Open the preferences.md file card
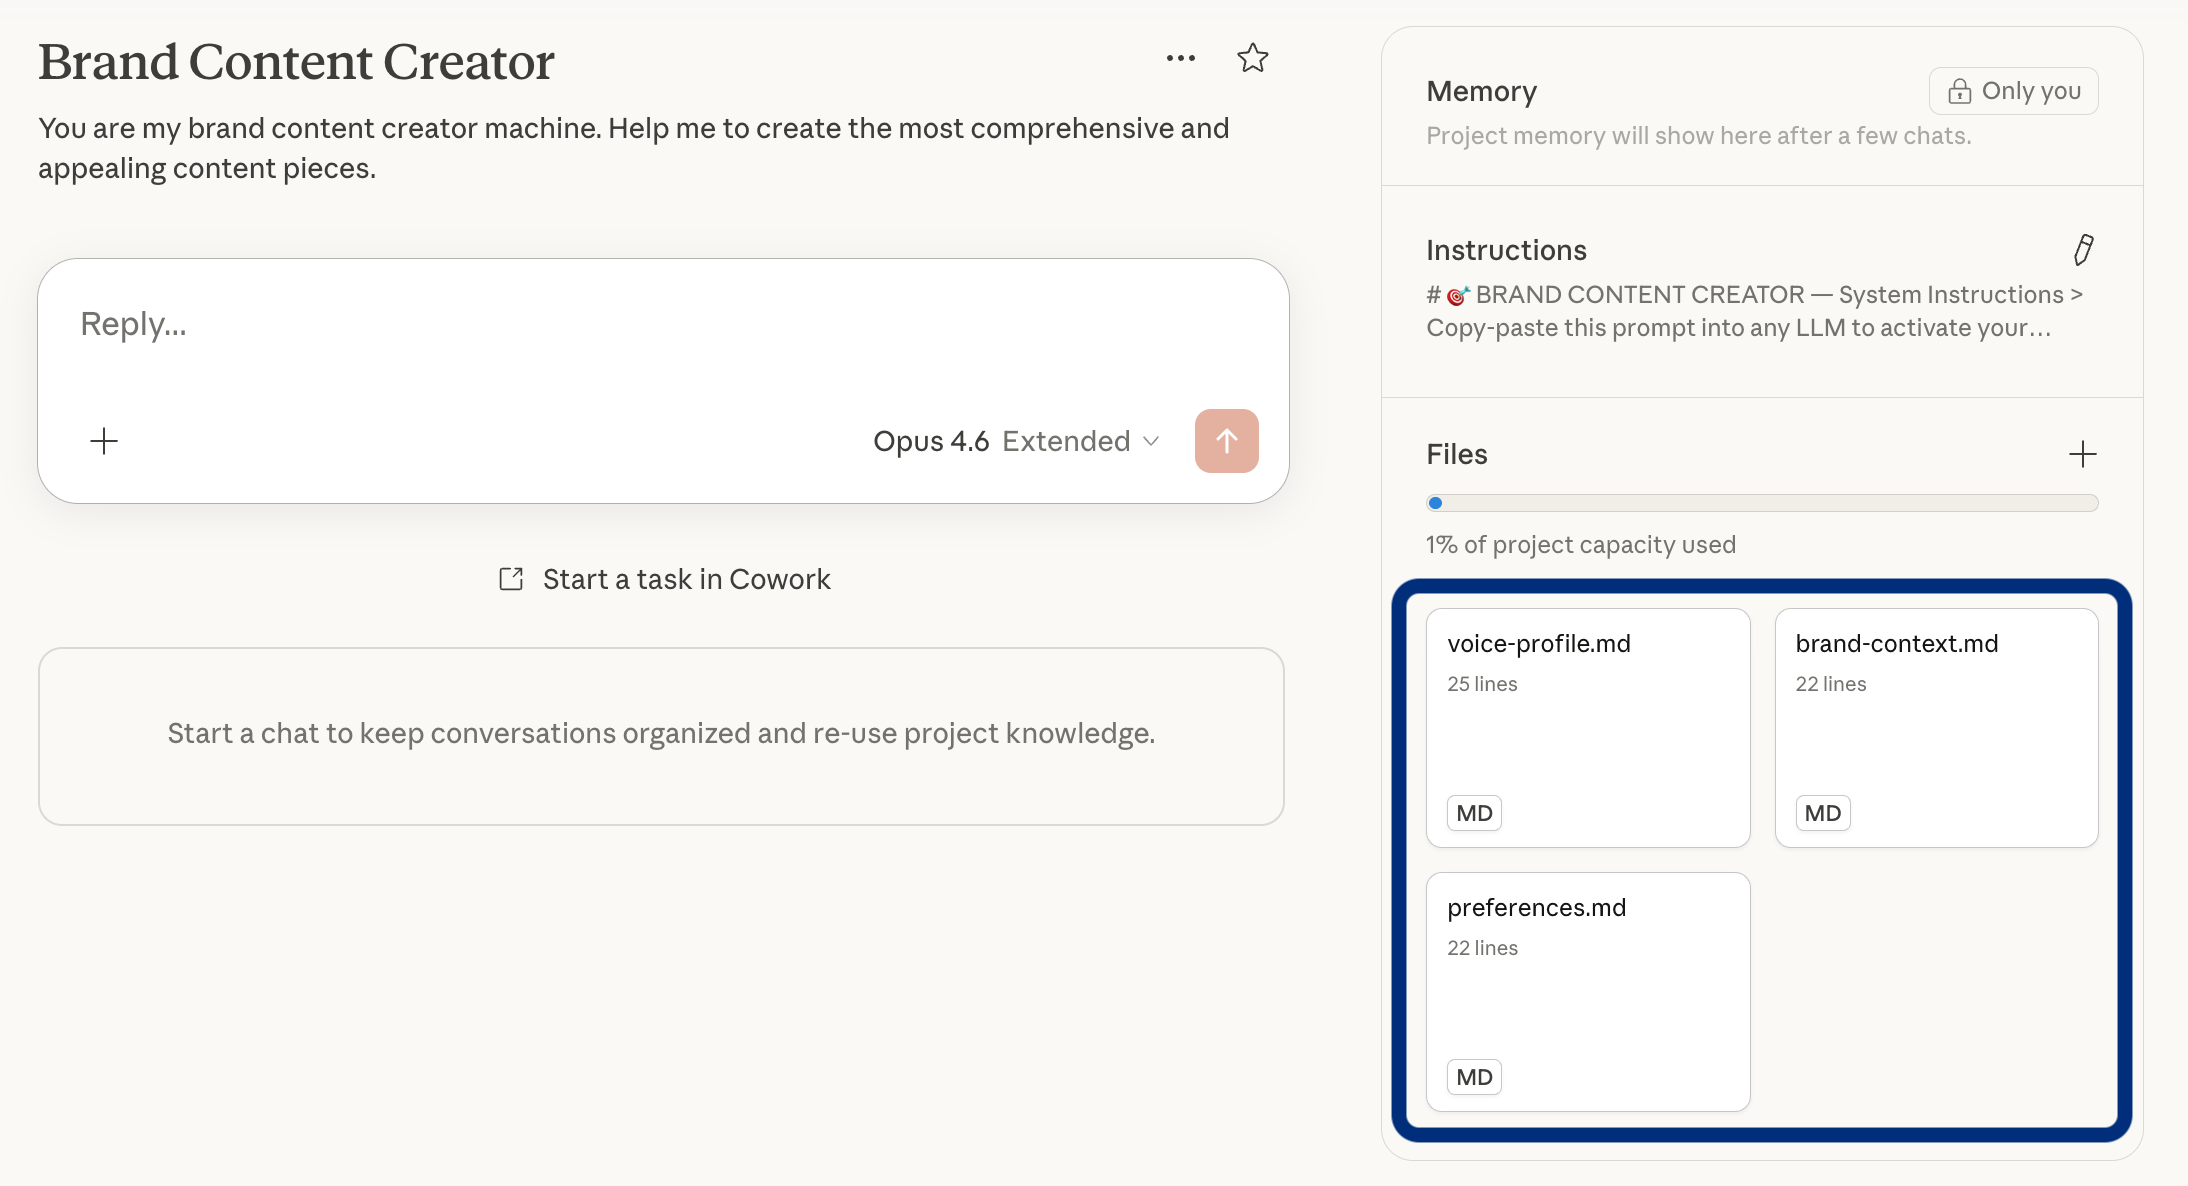Image resolution: width=2188 pixels, height=1186 pixels. tap(1587, 991)
